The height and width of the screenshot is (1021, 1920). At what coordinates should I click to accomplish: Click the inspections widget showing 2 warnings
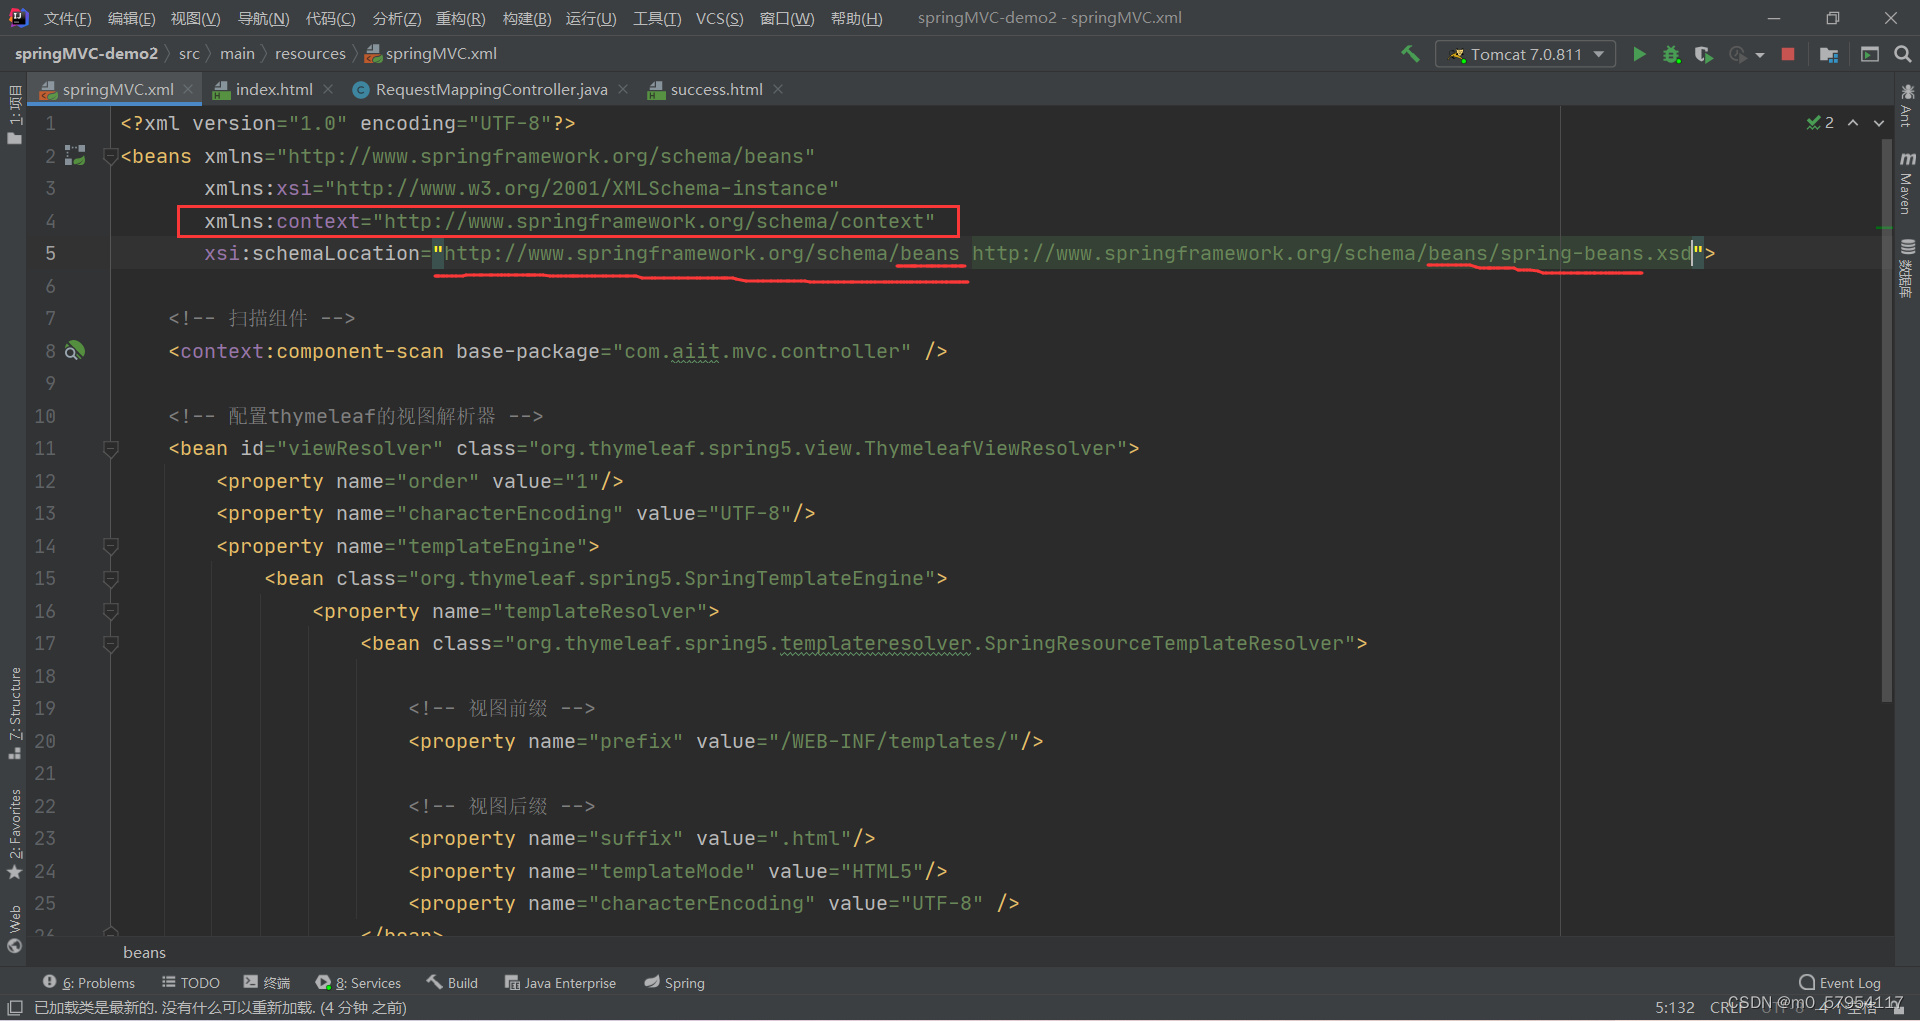pos(1820,122)
